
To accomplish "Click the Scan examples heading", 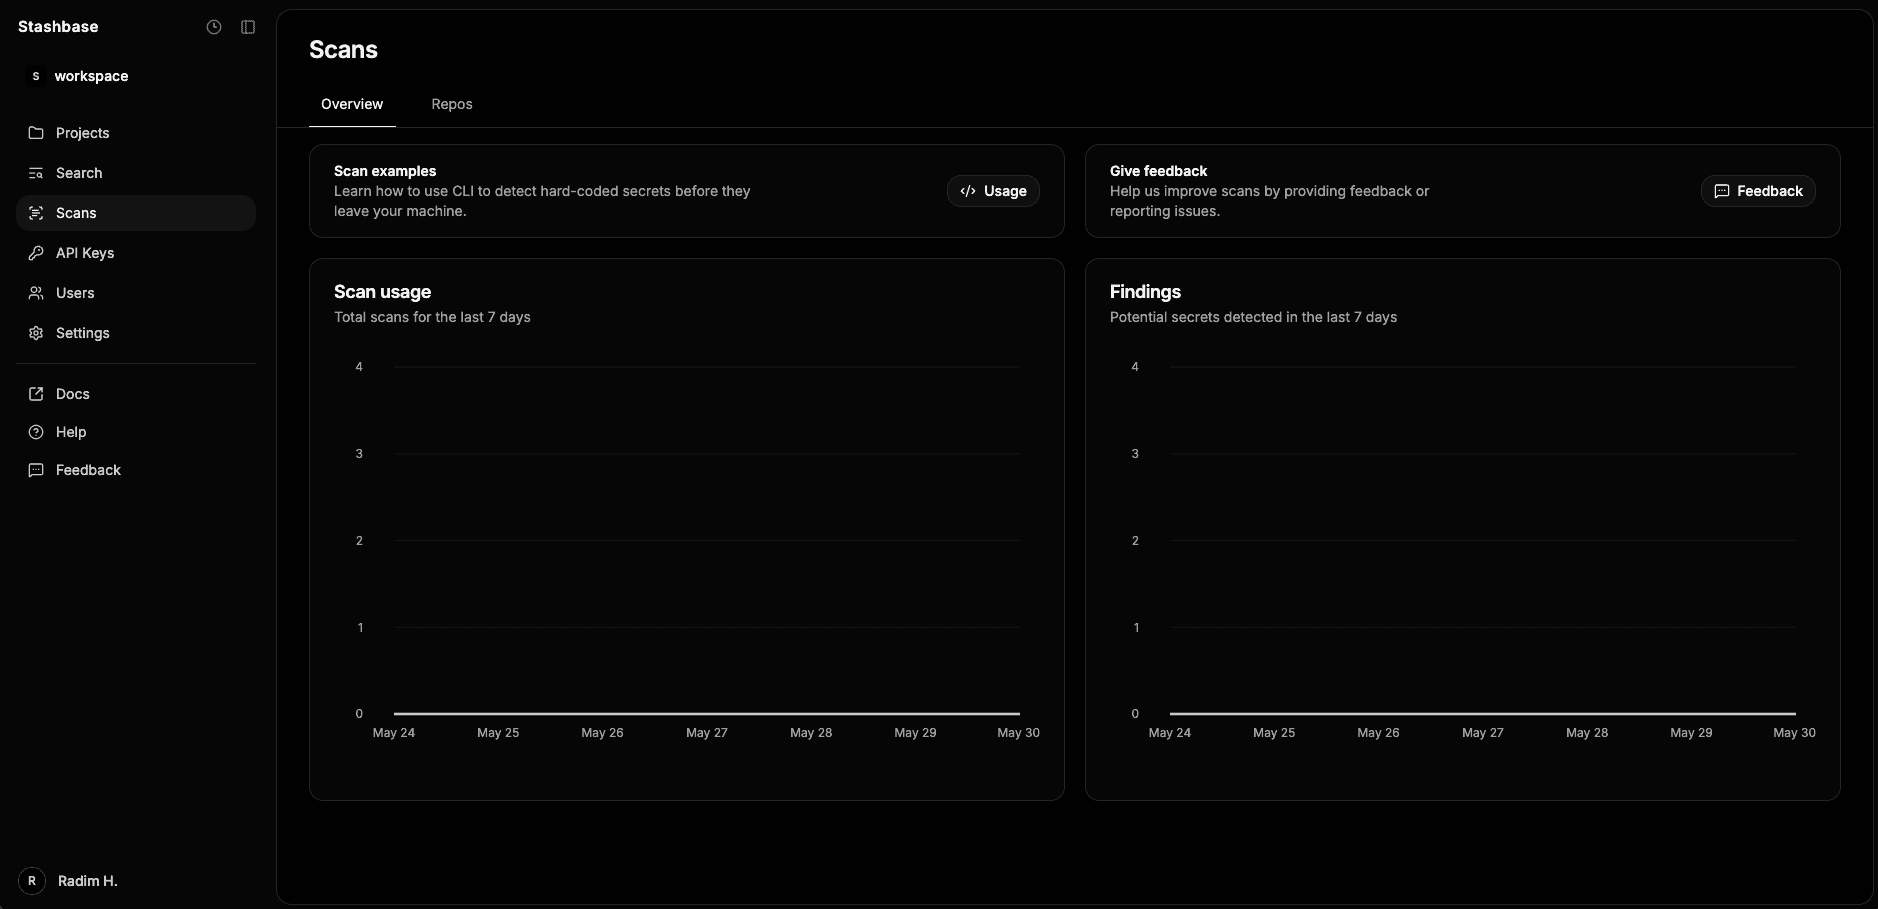I will point(385,171).
